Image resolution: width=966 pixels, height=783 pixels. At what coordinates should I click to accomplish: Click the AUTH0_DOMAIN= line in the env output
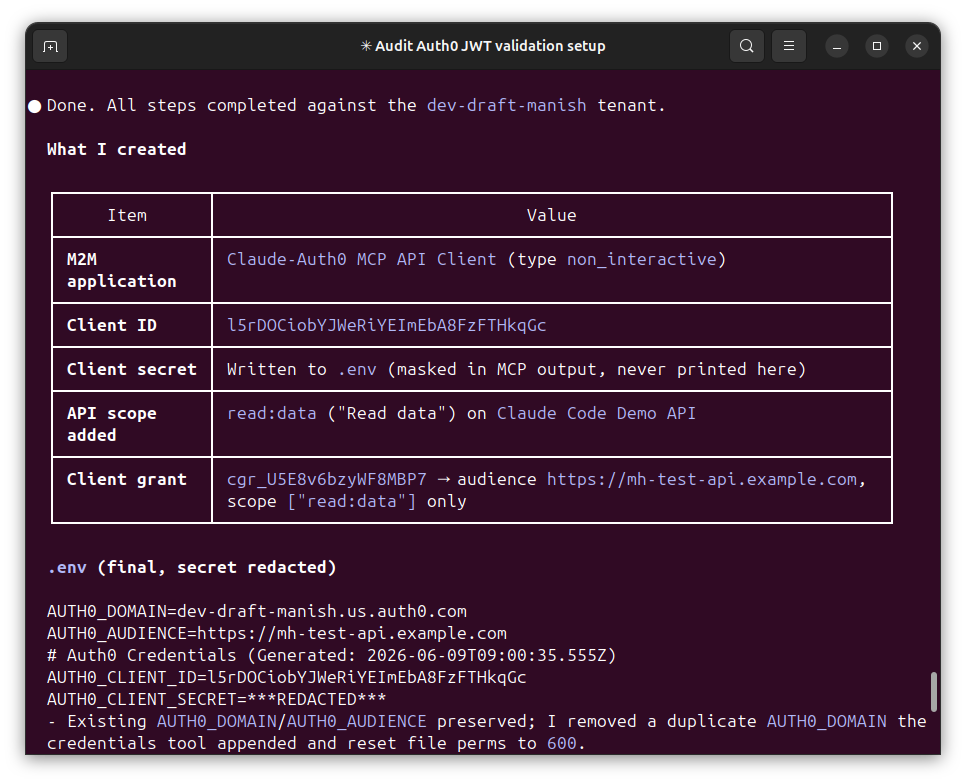257,611
